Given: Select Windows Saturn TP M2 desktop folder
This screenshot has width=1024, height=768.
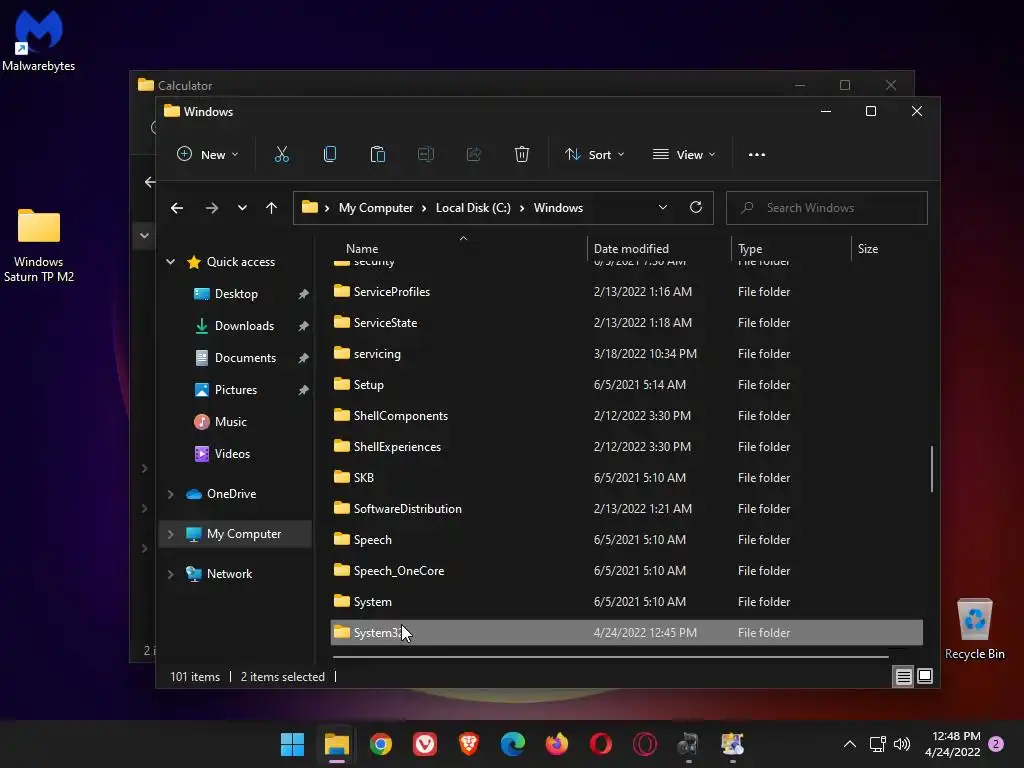Looking at the screenshot, I should pos(39,245).
